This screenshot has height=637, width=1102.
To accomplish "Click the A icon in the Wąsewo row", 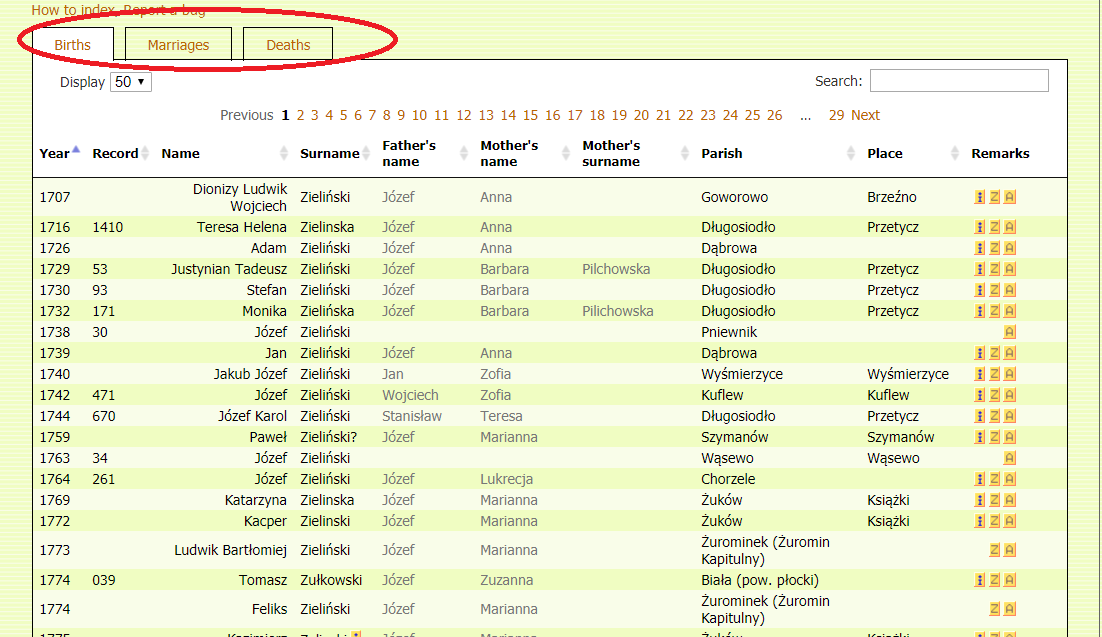I will [1010, 458].
